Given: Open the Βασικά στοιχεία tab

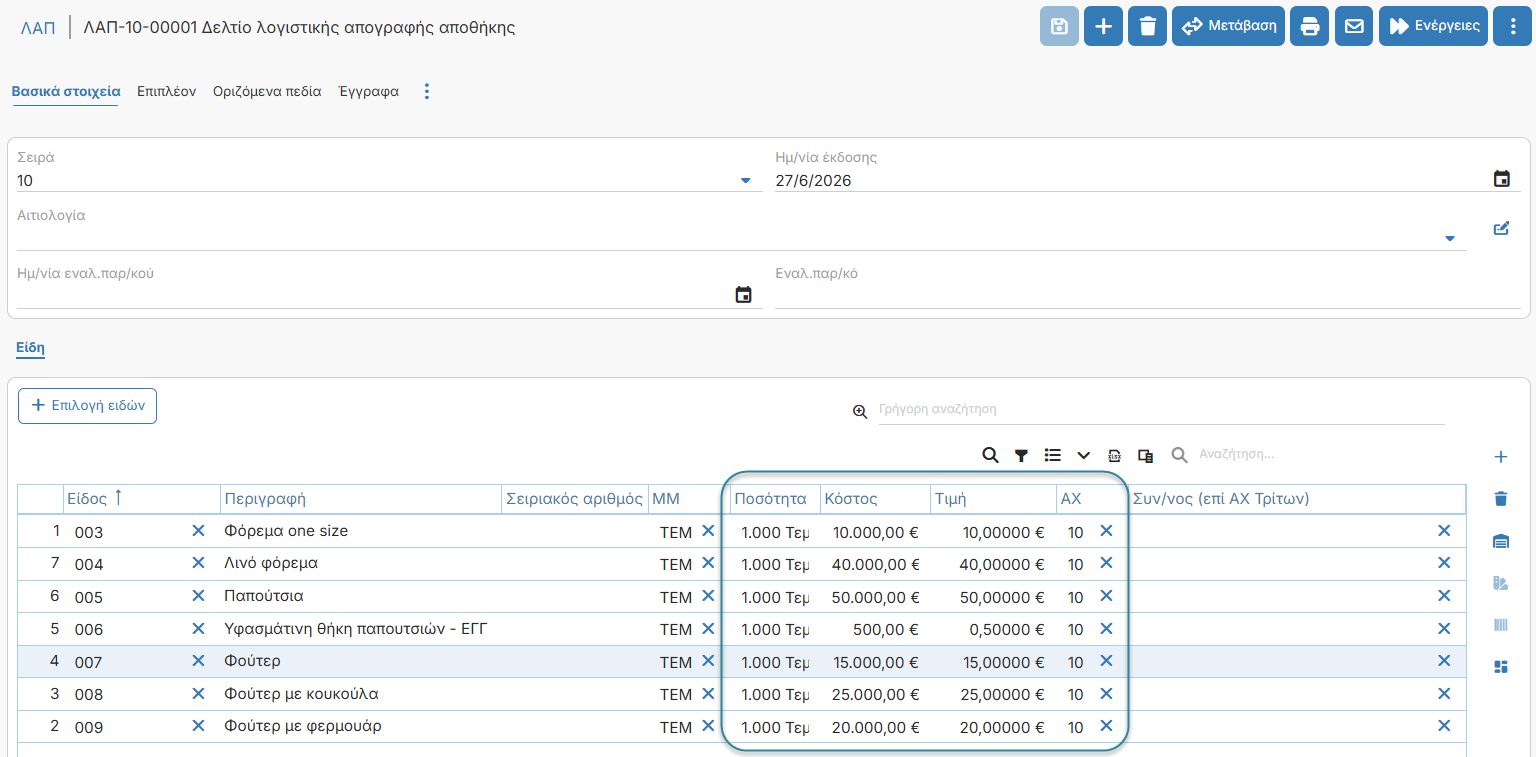Looking at the screenshot, I should click(66, 91).
